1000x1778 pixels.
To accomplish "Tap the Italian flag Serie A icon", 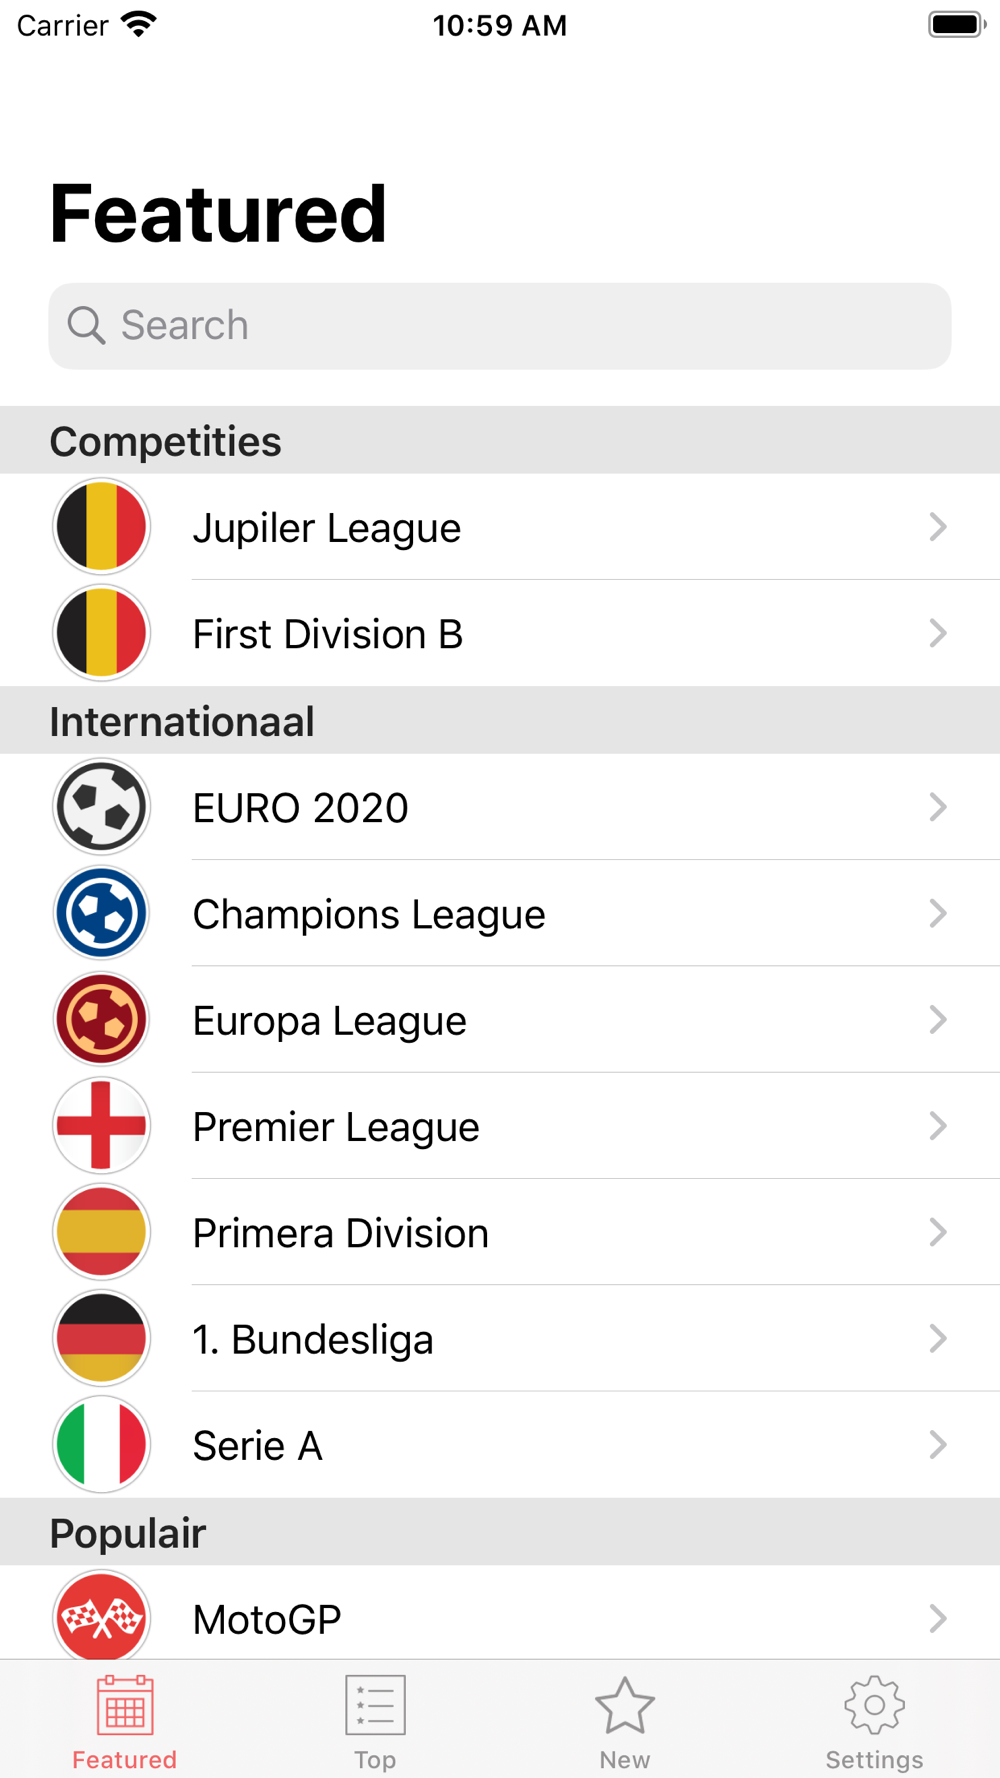I will coord(101,1445).
